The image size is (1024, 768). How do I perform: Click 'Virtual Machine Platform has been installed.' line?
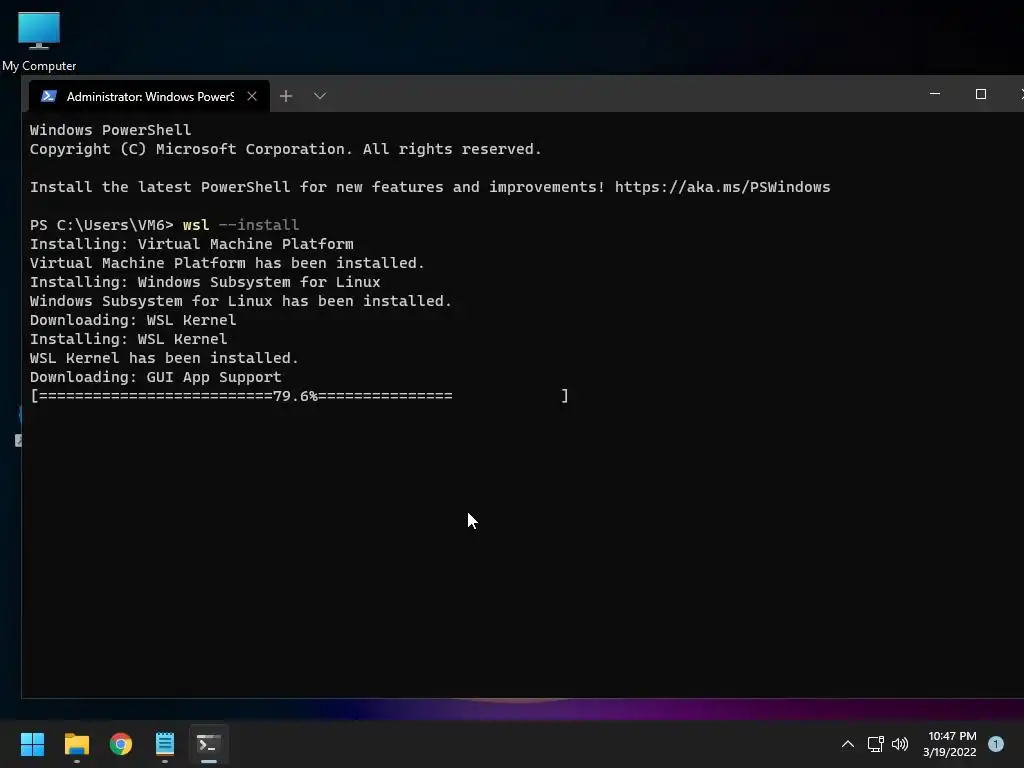pos(227,263)
